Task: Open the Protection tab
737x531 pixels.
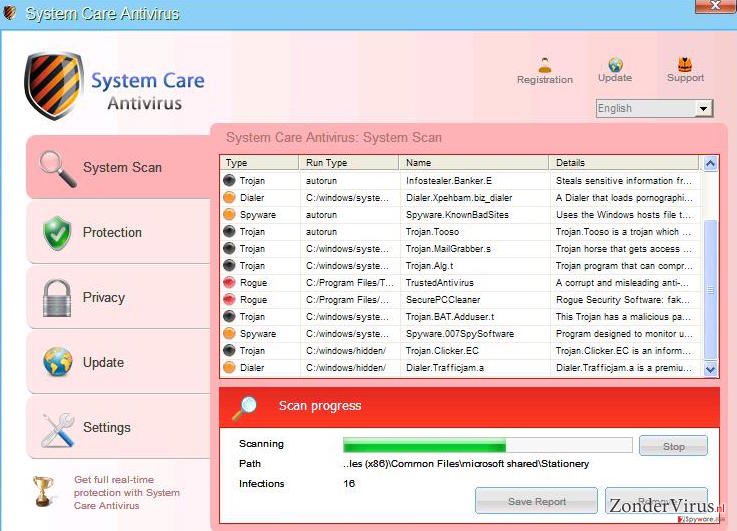Action: point(118,232)
